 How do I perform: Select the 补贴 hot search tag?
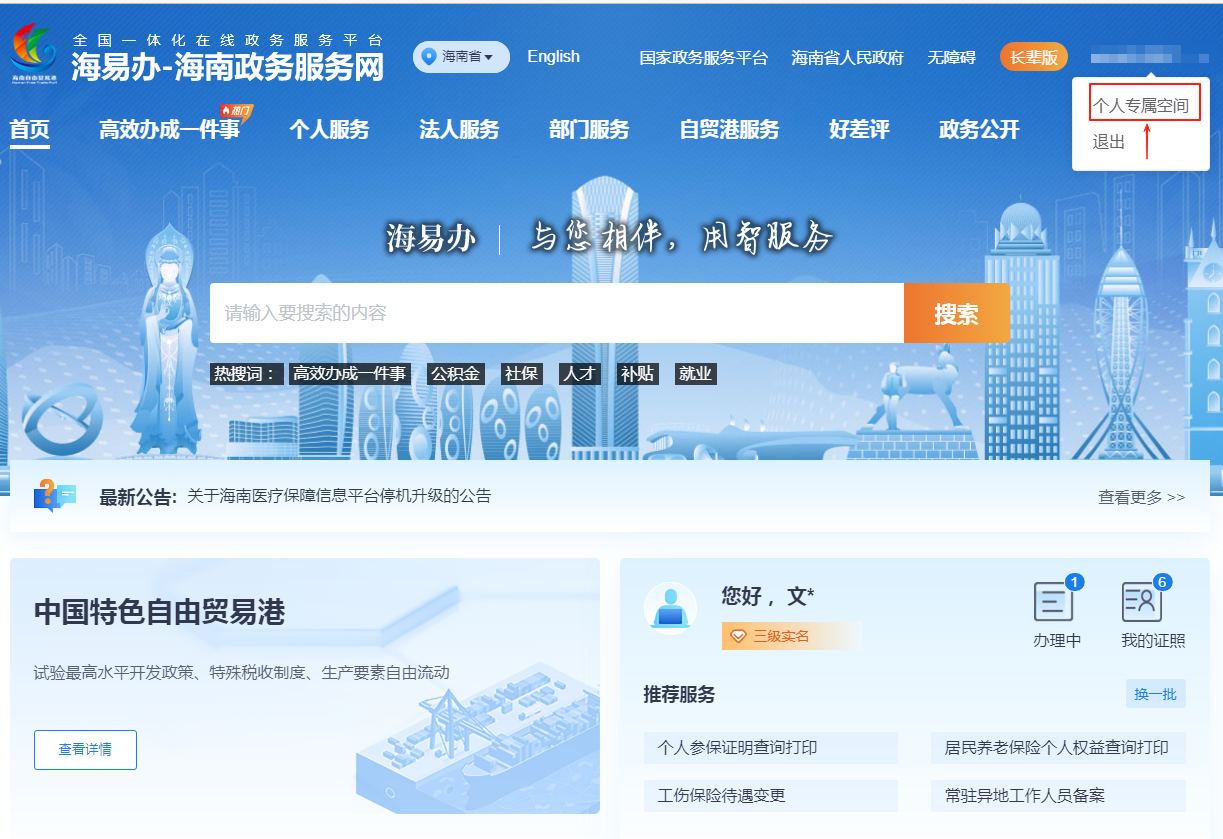tap(637, 374)
